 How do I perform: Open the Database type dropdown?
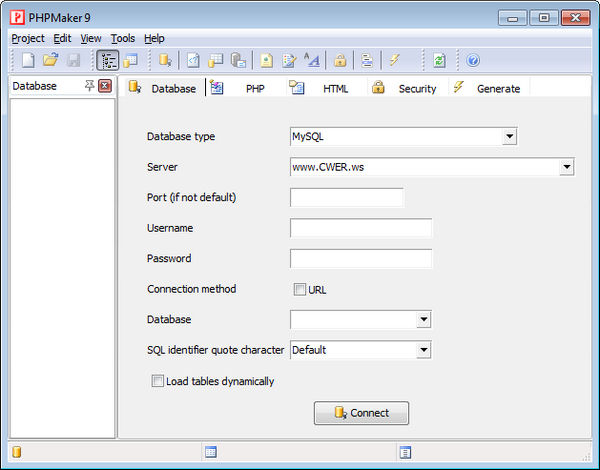[508, 136]
